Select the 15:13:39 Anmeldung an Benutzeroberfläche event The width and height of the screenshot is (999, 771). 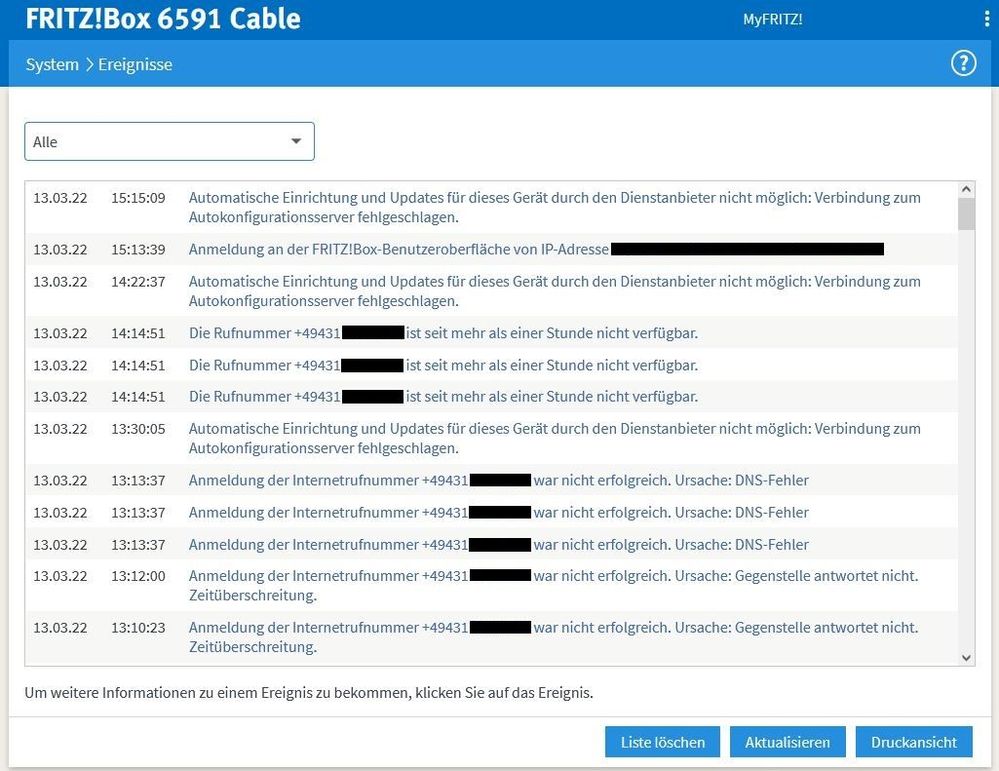point(491,249)
